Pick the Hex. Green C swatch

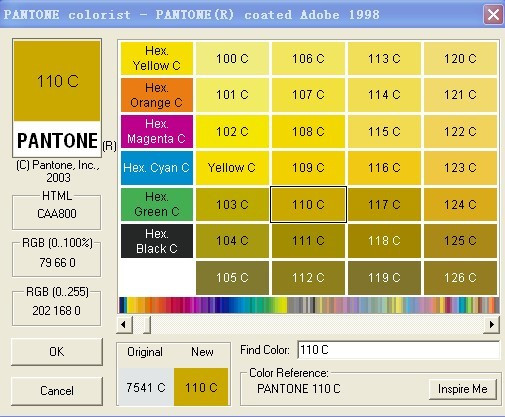click(157, 204)
